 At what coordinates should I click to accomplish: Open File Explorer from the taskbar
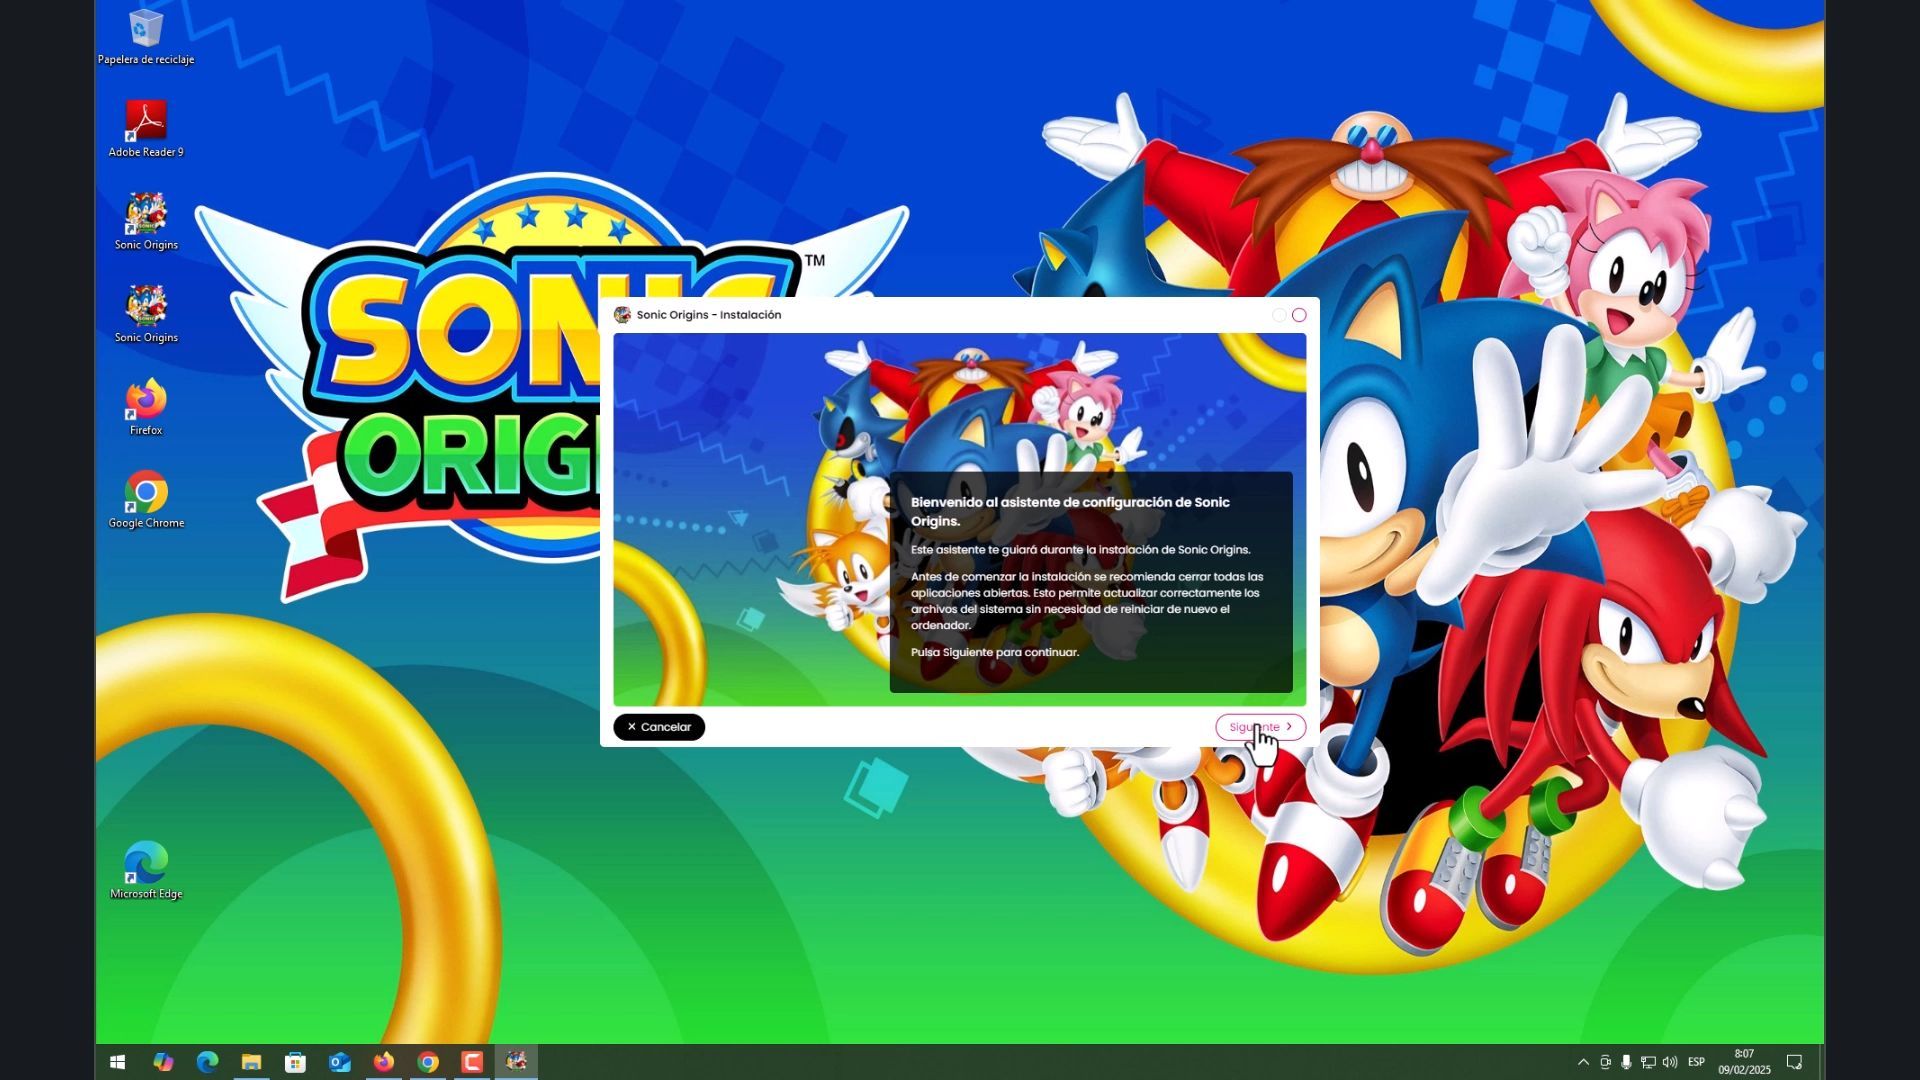point(251,1062)
